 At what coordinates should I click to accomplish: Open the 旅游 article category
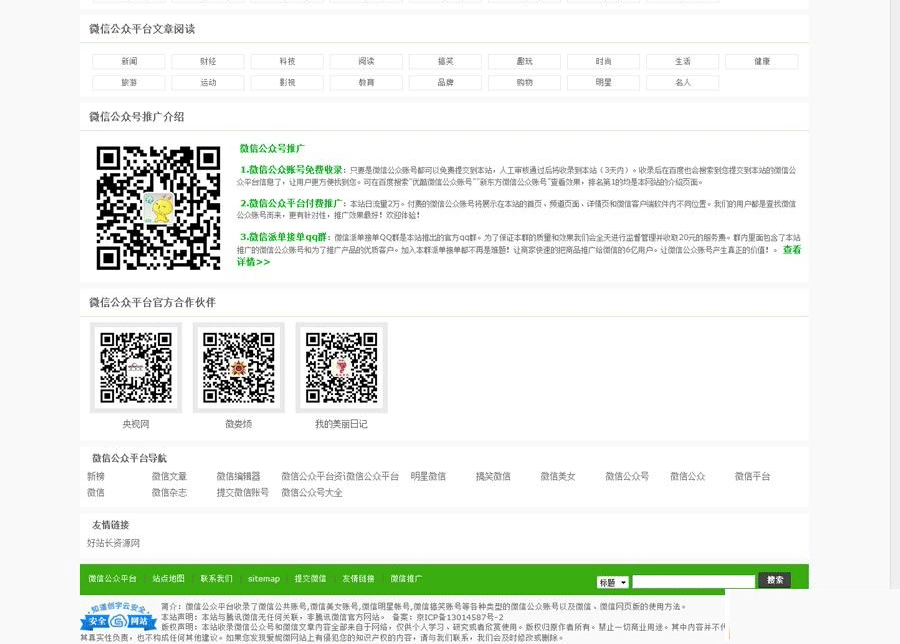129,83
